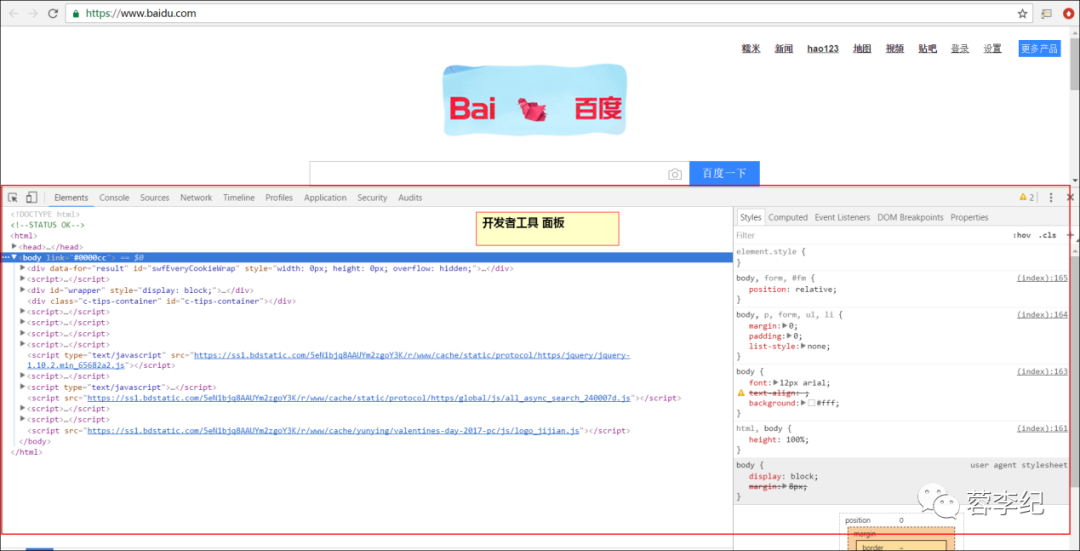Screen dimensions: 1080x551
Task: Switch to the Elements tab
Action: pyautogui.click(x=71, y=198)
